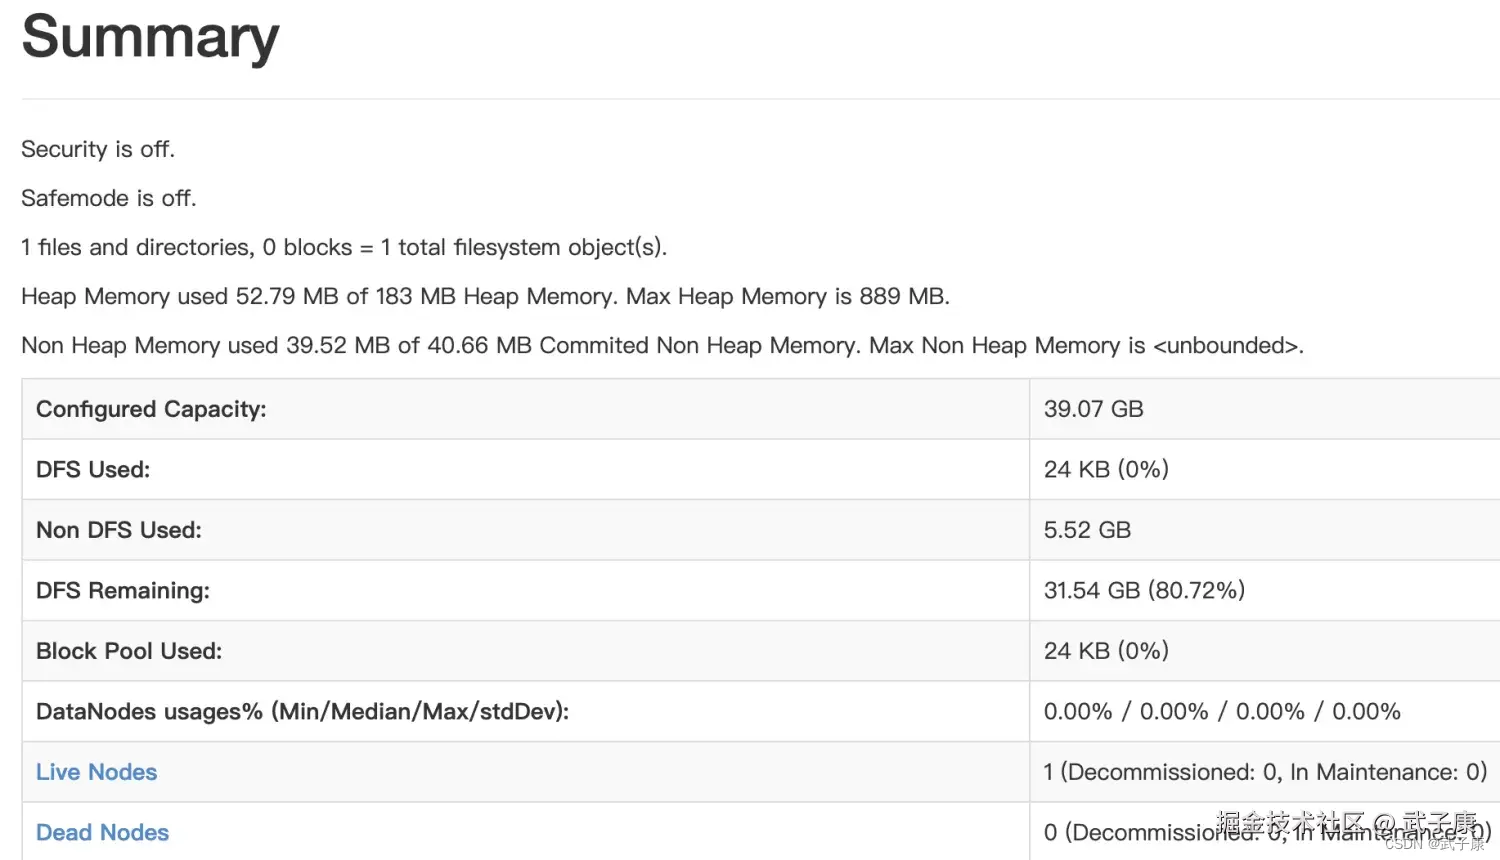Click the 'Safemode is off.' text
This screenshot has height=860, width=1500.
pyautogui.click(x=109, y=198)
